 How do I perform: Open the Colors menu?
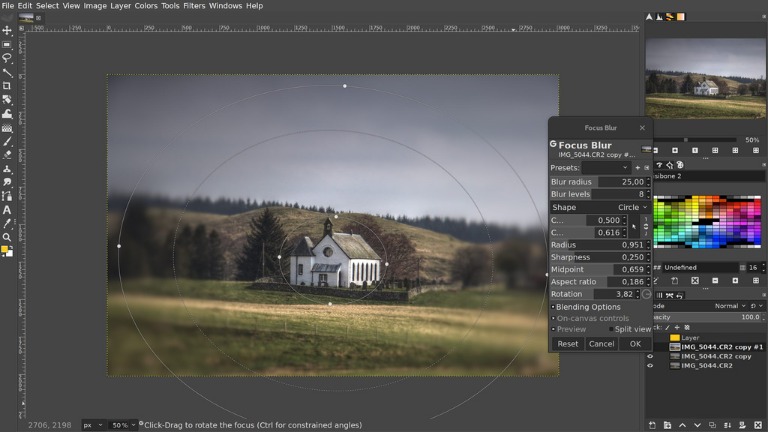[146, 6]
